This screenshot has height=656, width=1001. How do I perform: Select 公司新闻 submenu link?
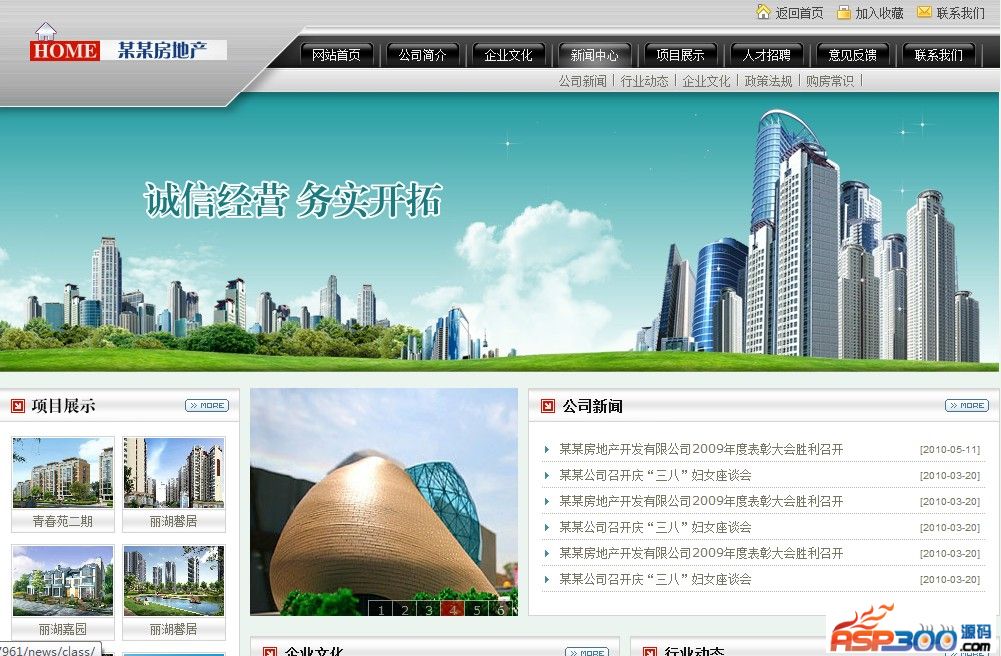pyautogui.click(x=582, y=81)
